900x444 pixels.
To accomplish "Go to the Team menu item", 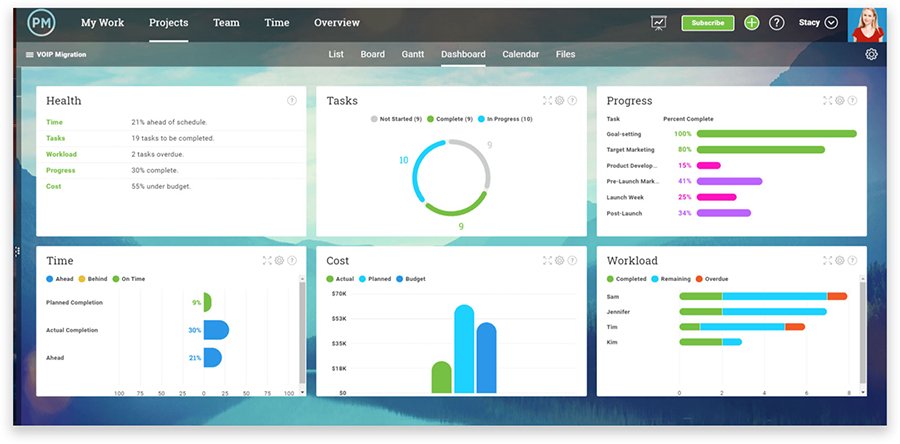I will coord(226,23).
